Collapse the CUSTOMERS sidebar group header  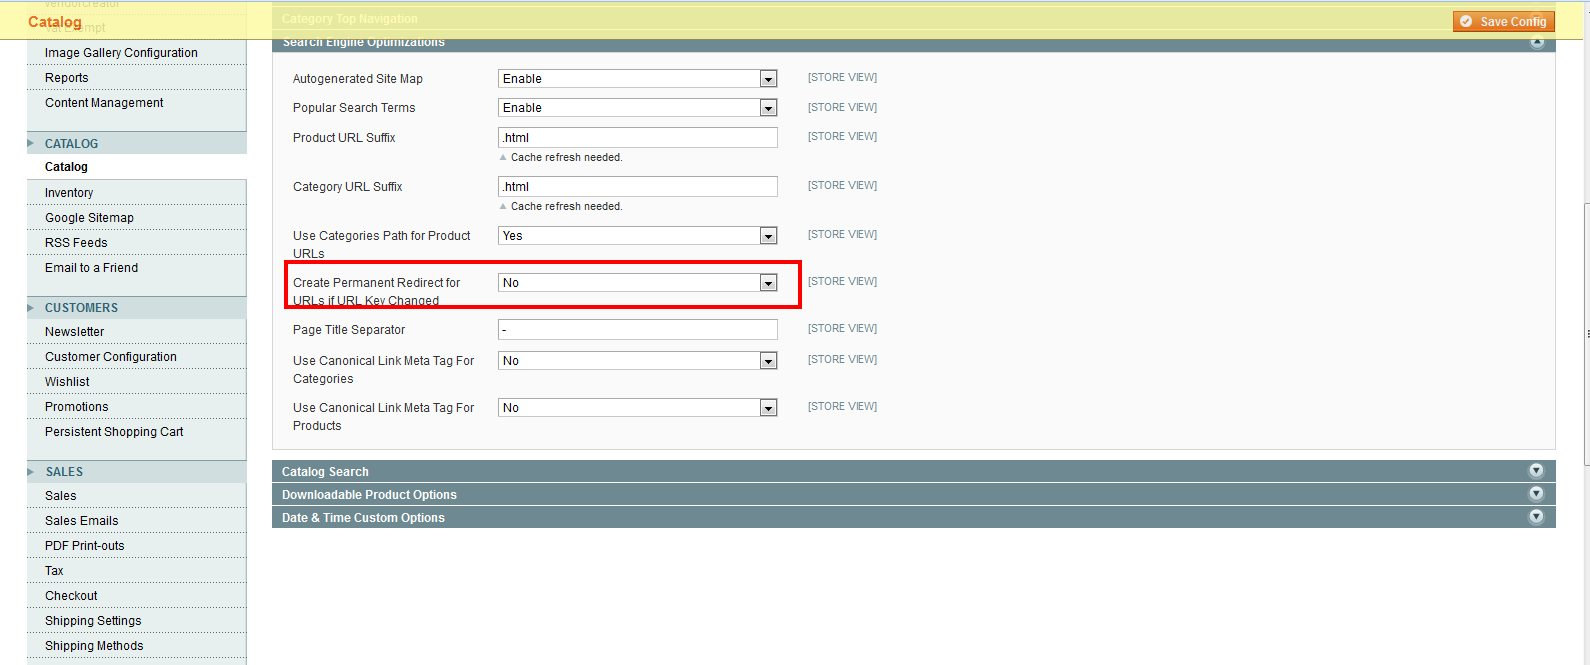click(x=136, y=307)
